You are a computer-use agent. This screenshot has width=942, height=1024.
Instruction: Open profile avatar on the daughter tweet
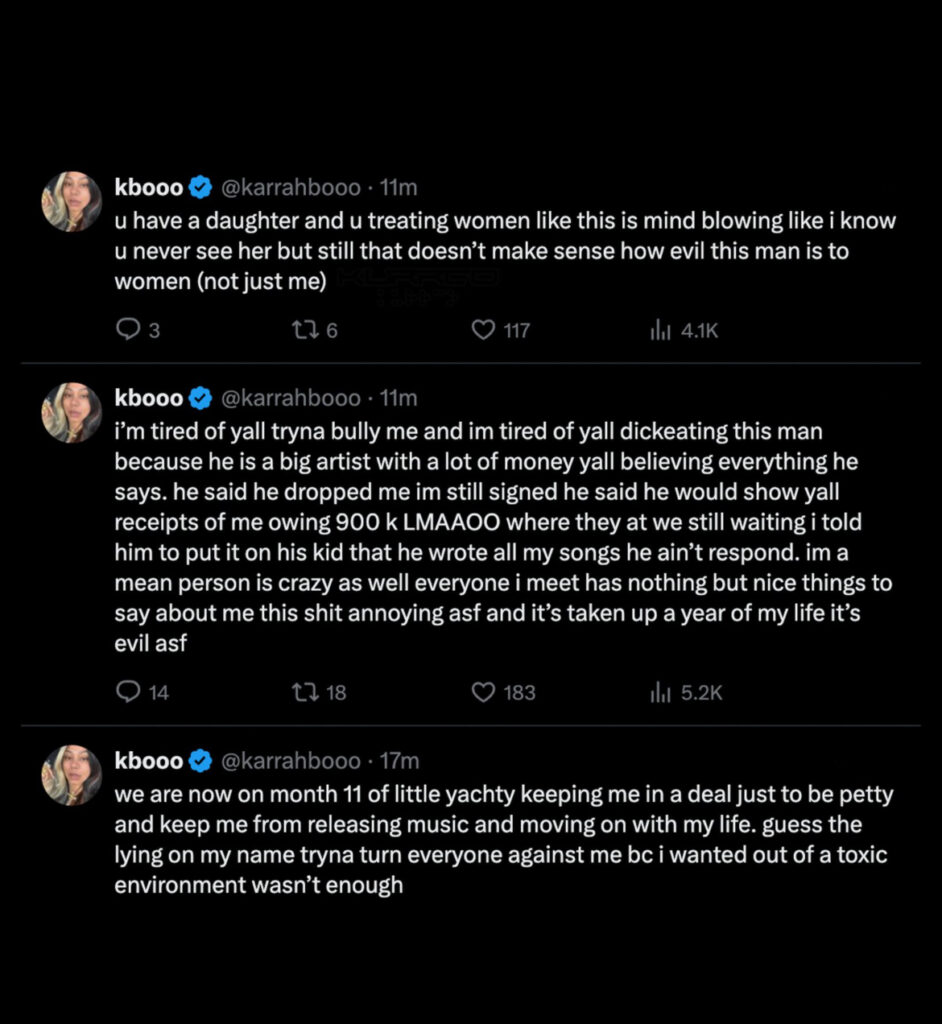[71, 201]
